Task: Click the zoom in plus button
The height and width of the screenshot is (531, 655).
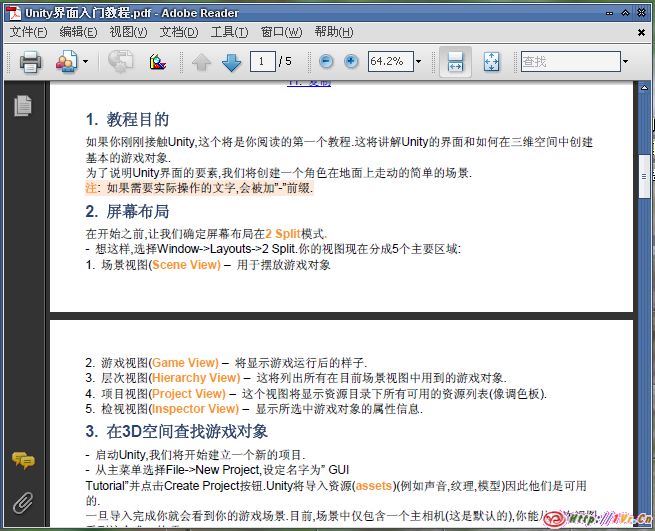Action: tap(351, 62)
